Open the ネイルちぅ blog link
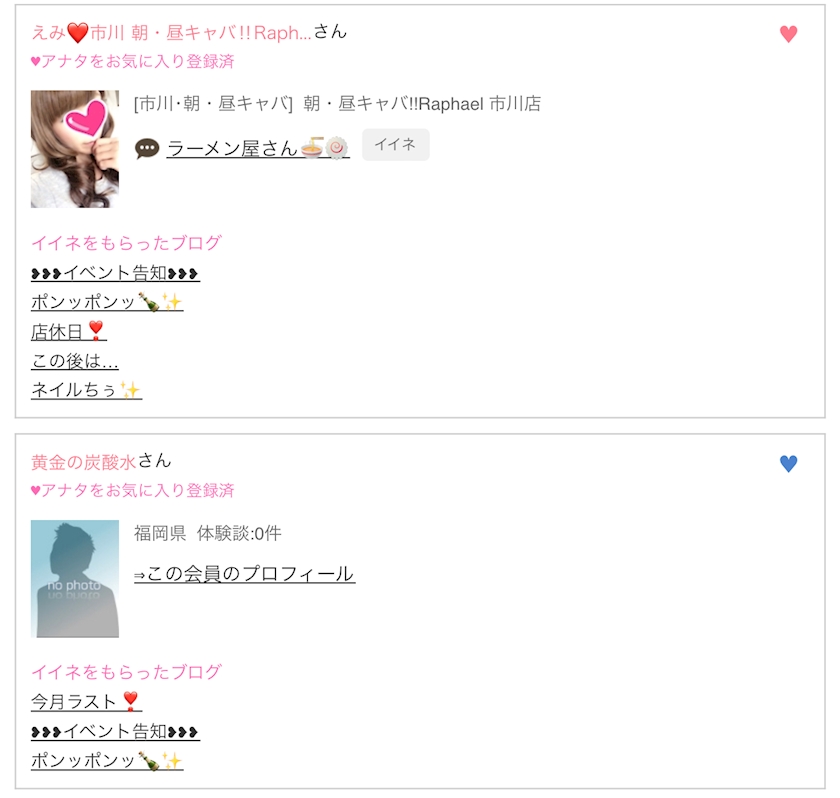The width and height of the screenshot is (840, 798). (86, 389)
